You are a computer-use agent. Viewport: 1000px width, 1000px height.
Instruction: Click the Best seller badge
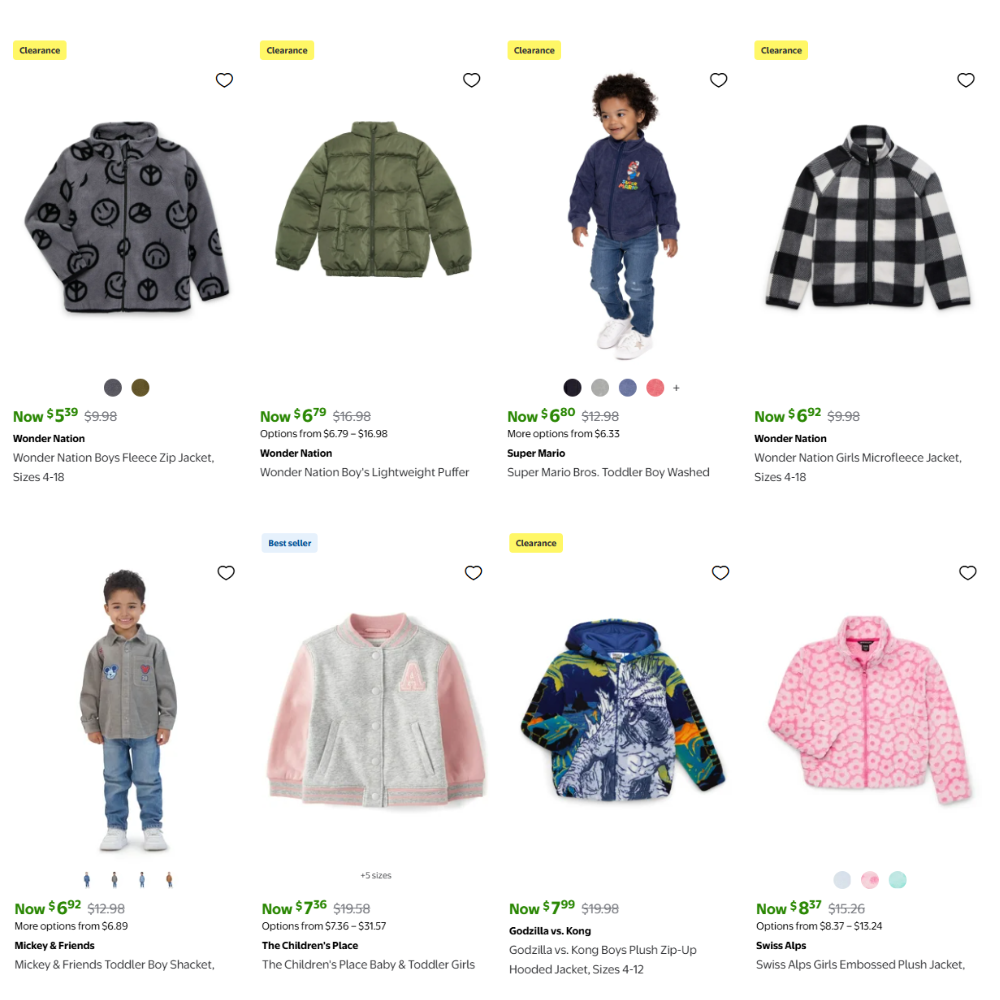click(x=290, y=543)
